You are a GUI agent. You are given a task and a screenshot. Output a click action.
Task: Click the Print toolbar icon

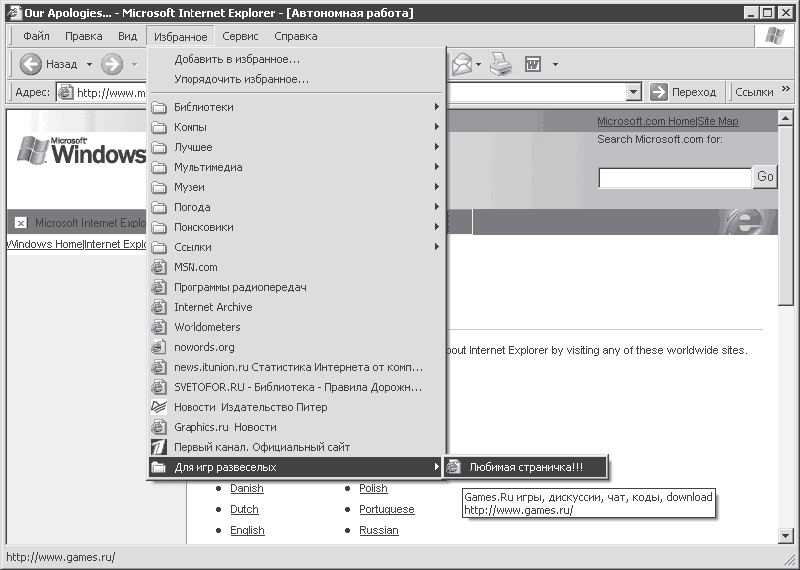click(x=501, y=64)
